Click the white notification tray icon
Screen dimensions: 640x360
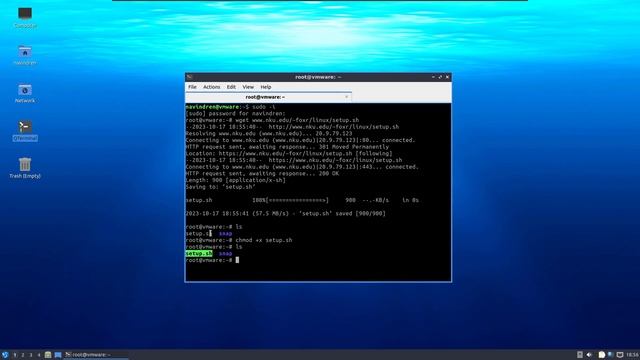602,355
